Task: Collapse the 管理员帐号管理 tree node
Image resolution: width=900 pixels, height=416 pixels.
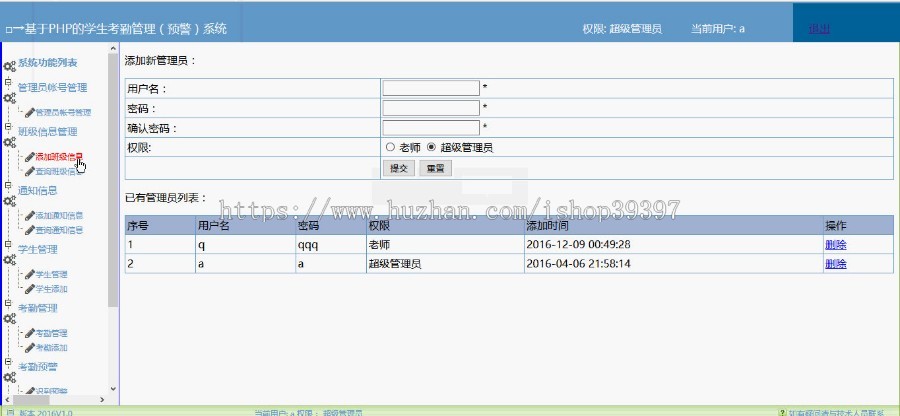Action: point(8,81)
